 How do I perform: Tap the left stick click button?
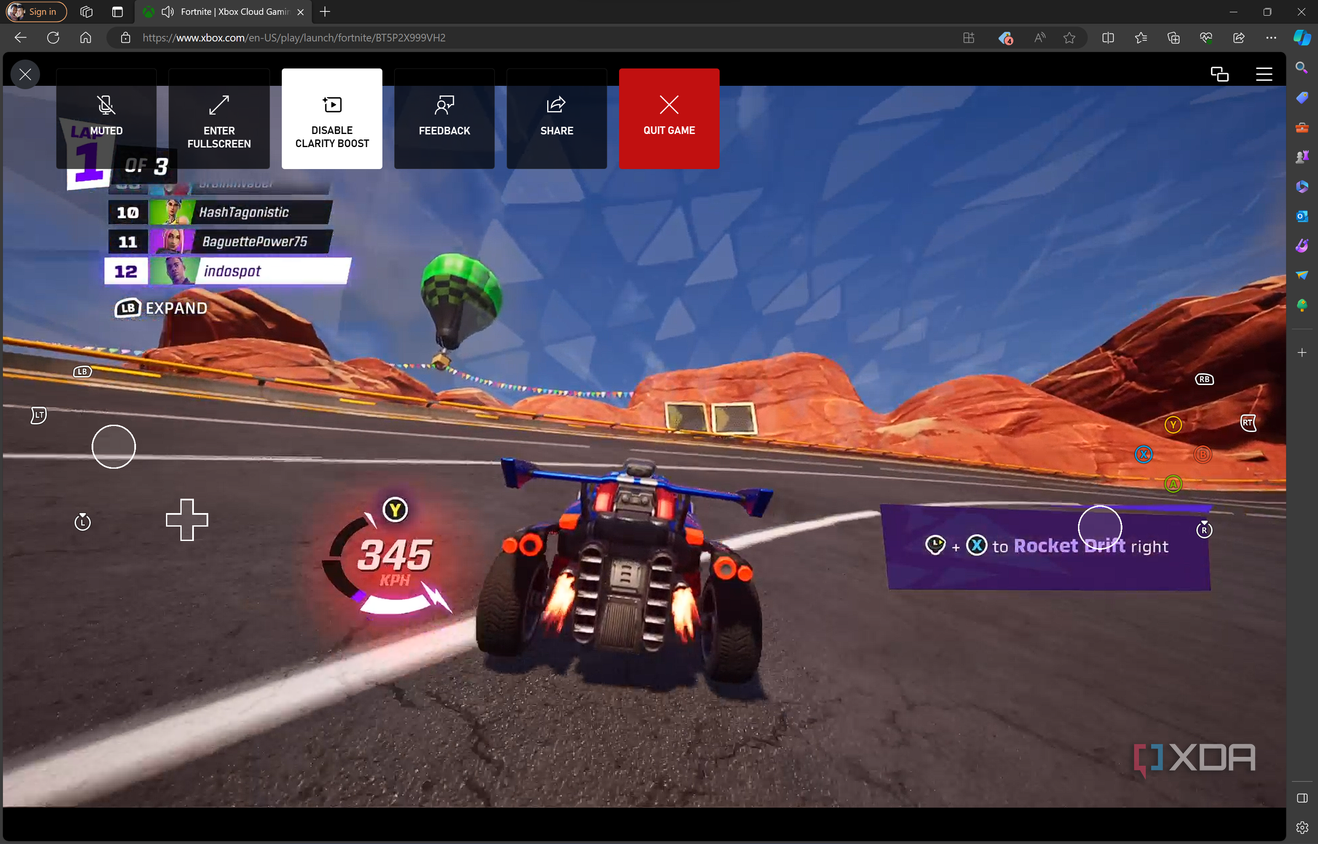[83, 522]
